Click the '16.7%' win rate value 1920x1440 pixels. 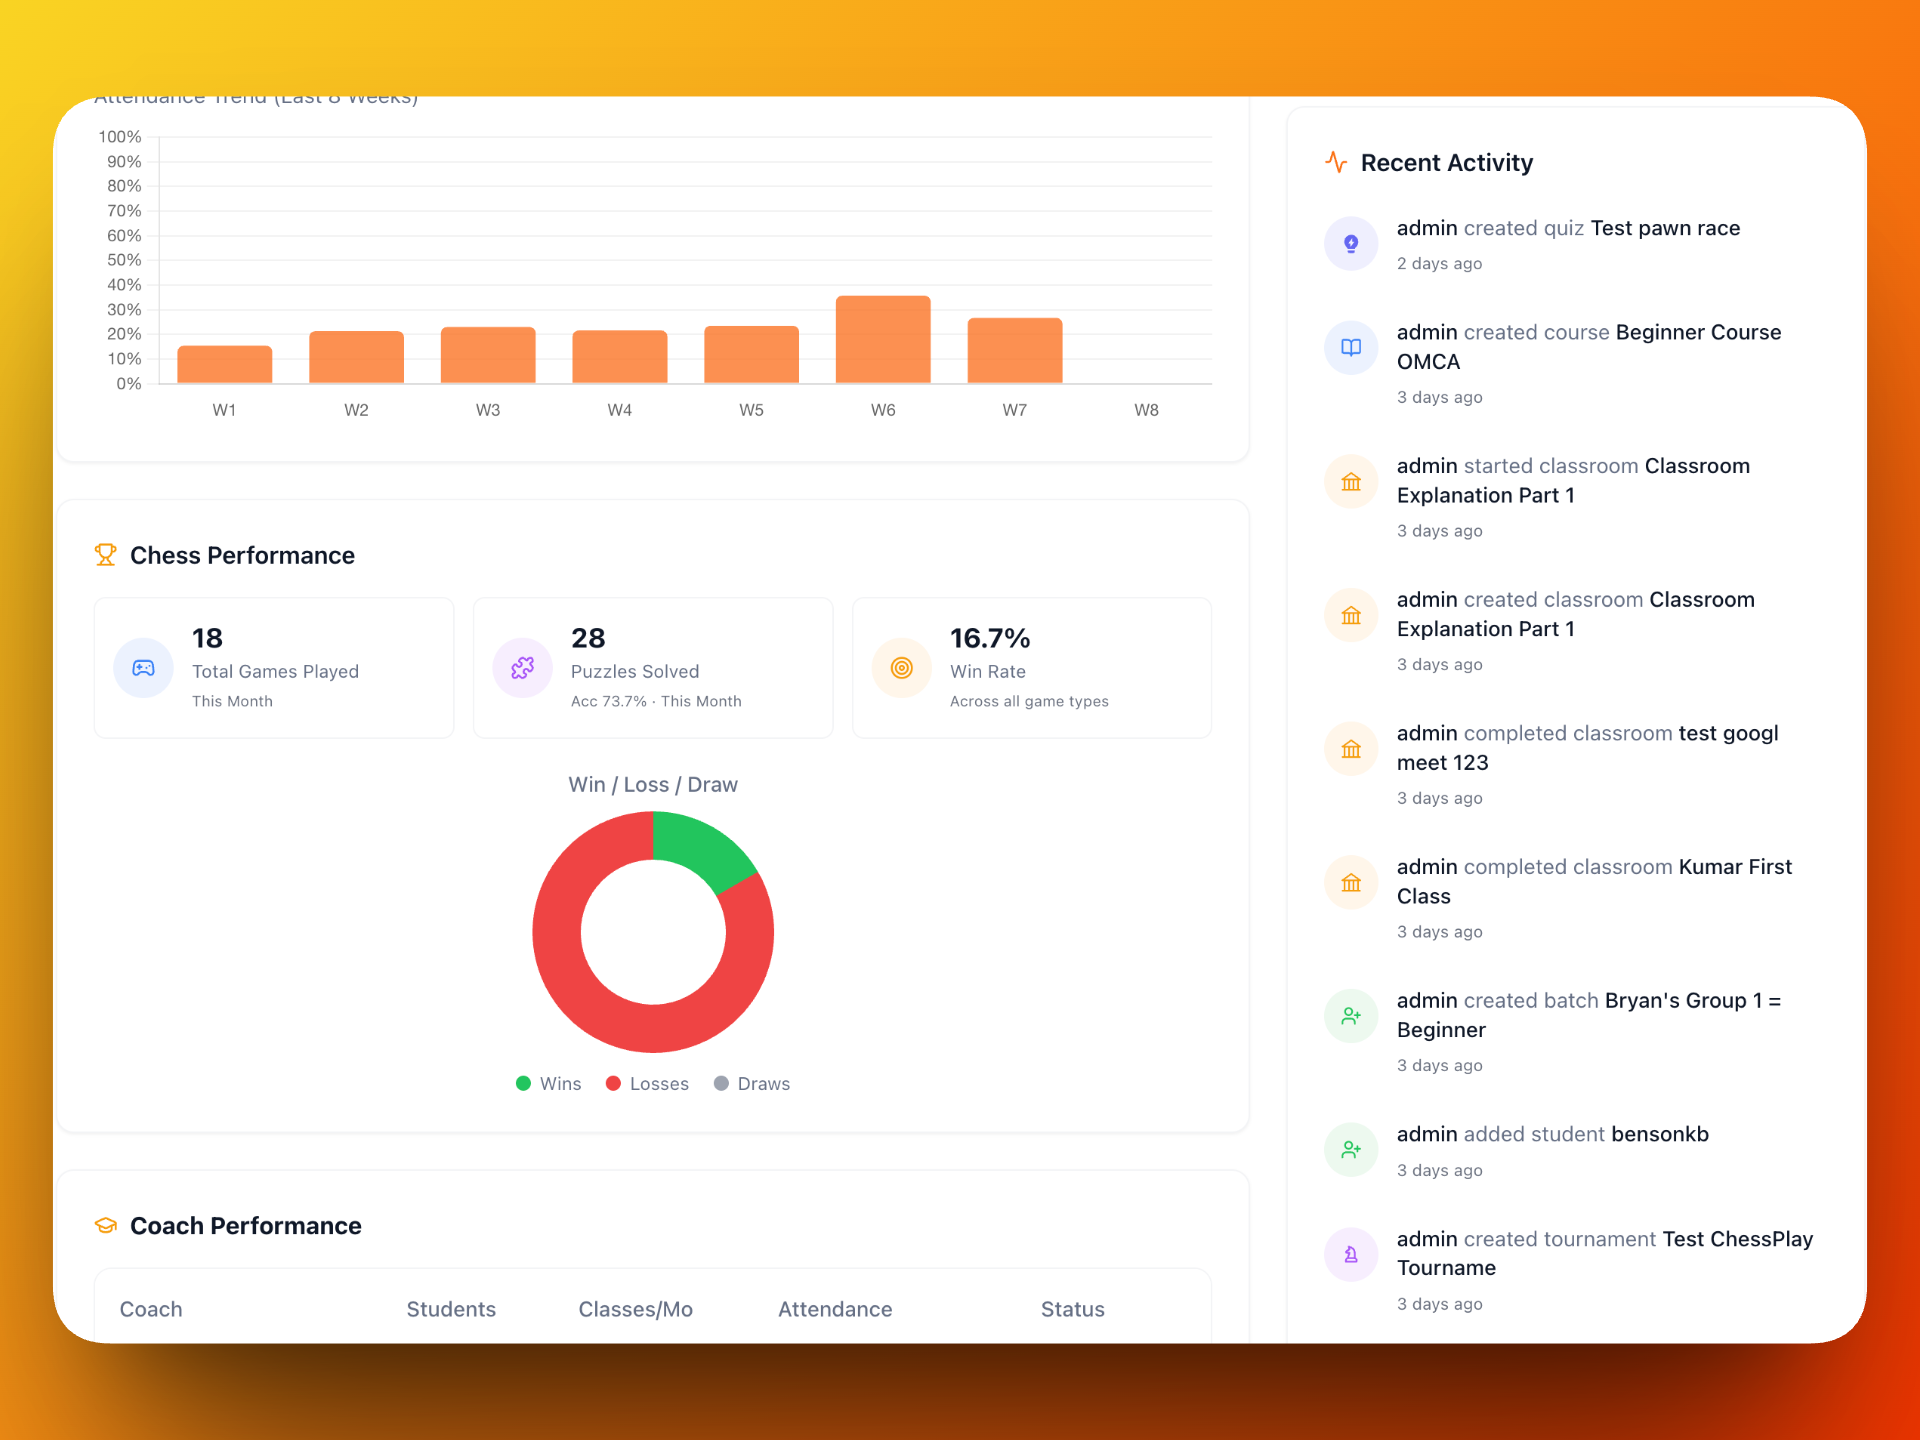tap(990, 638)
